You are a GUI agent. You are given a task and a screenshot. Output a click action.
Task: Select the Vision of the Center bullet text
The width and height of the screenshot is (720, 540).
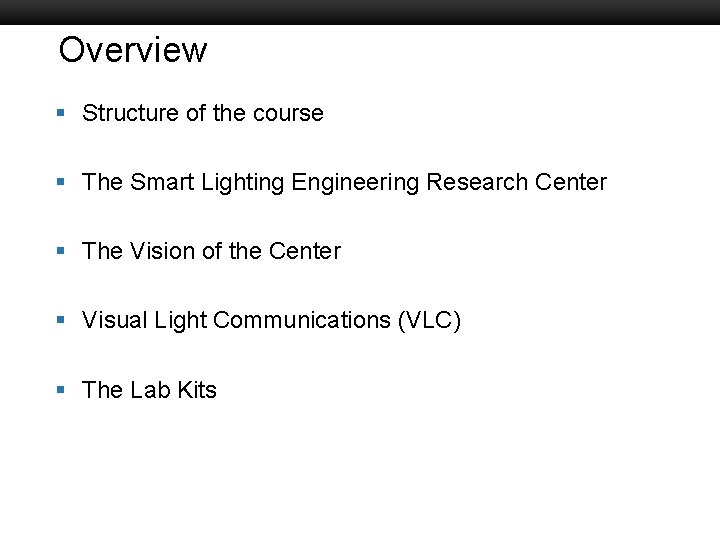pos(211,251)
